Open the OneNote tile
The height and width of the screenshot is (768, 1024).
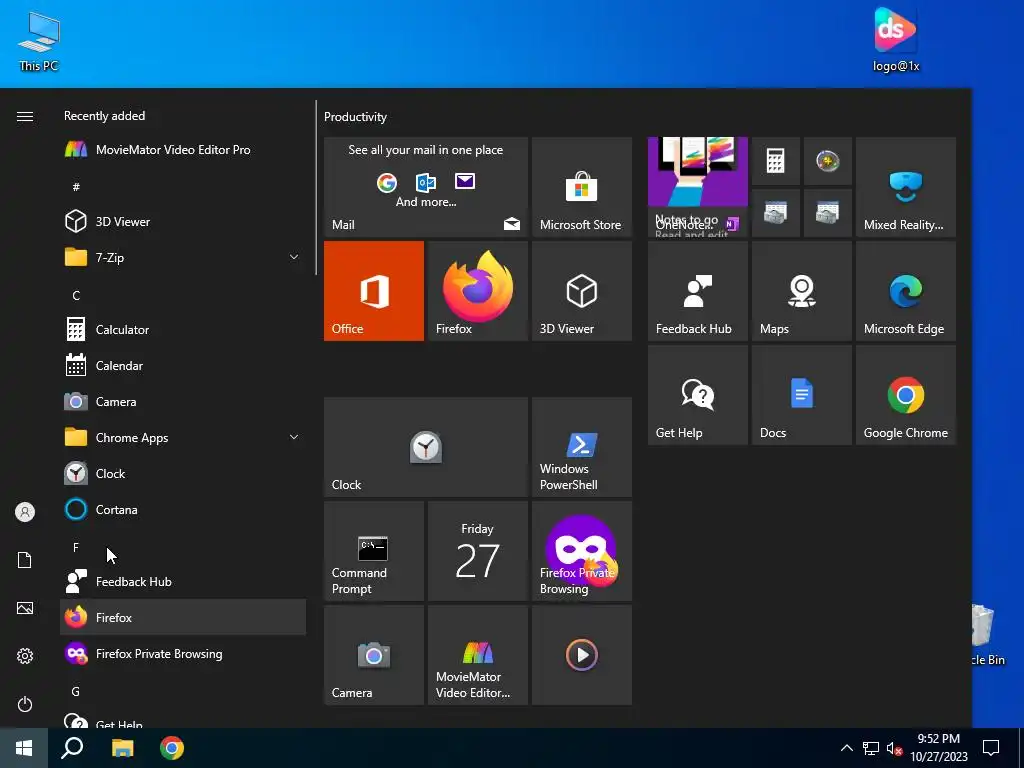[x=697, y=187]
